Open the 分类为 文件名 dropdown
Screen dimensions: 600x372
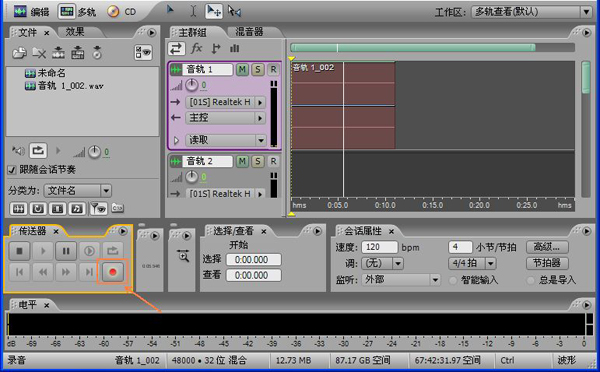click(78, 190)
